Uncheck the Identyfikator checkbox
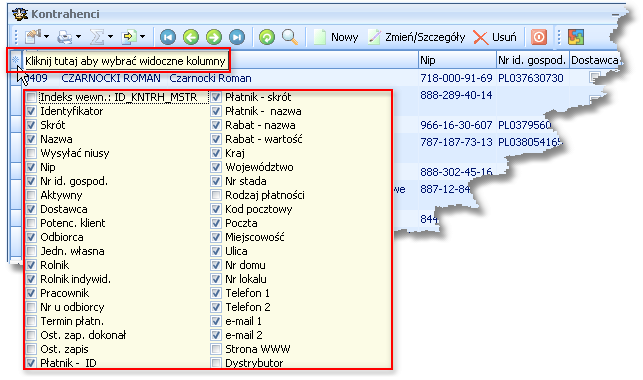 point(31,111)
